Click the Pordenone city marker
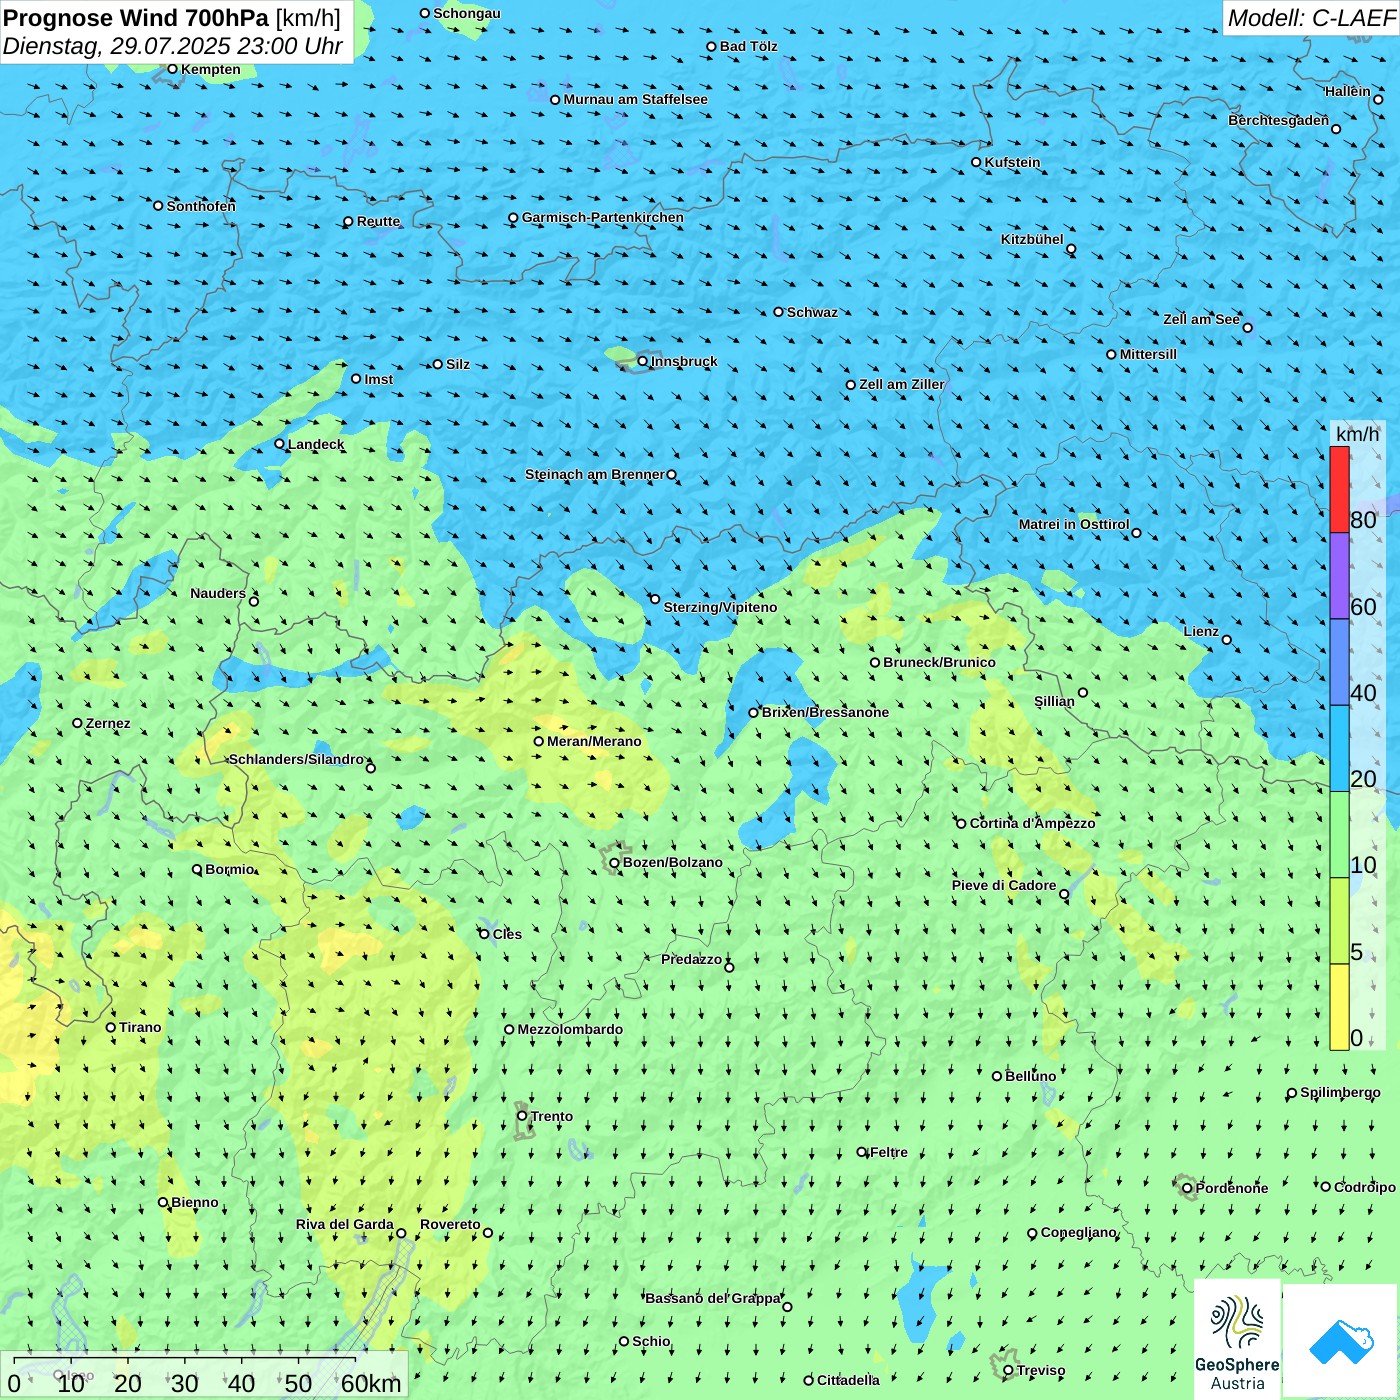Viewport: 1400px width, 1400px height. (x=1188, y=1188)
